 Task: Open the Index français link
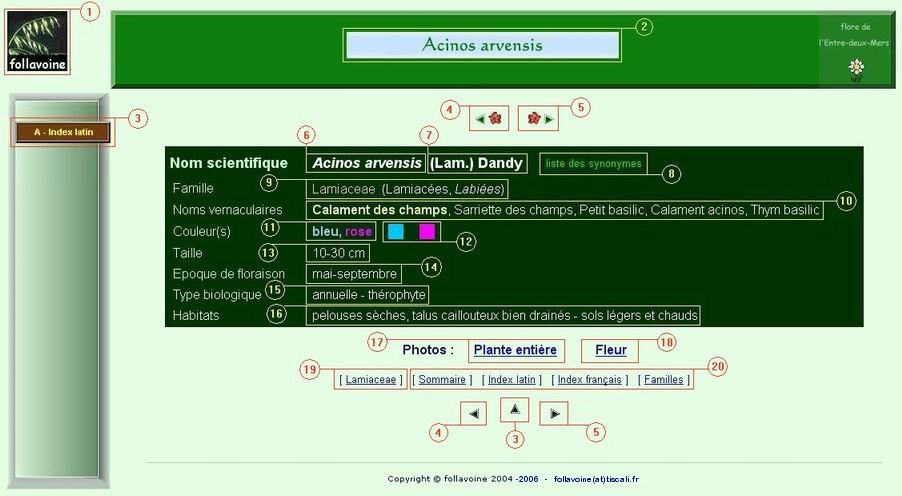(x=590, y=380)
